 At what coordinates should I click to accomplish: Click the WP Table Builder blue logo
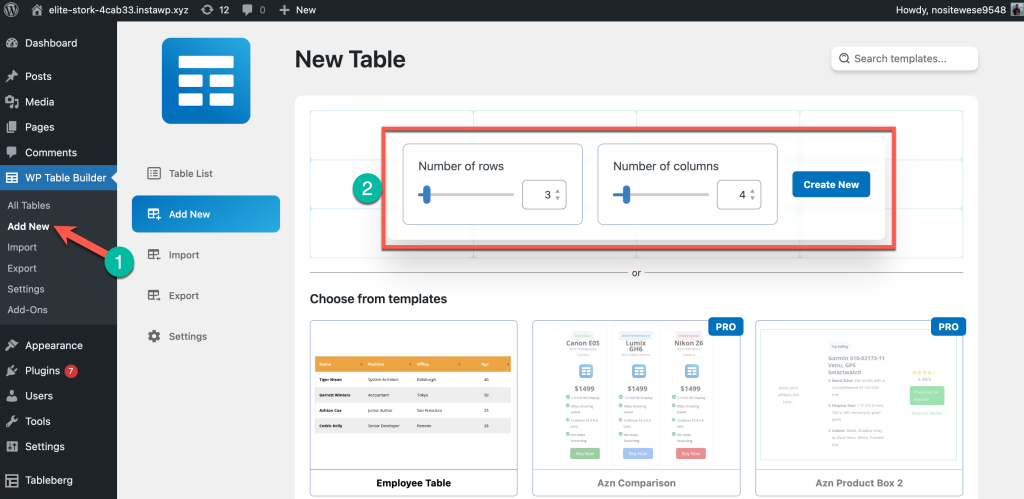coord(205,81)
